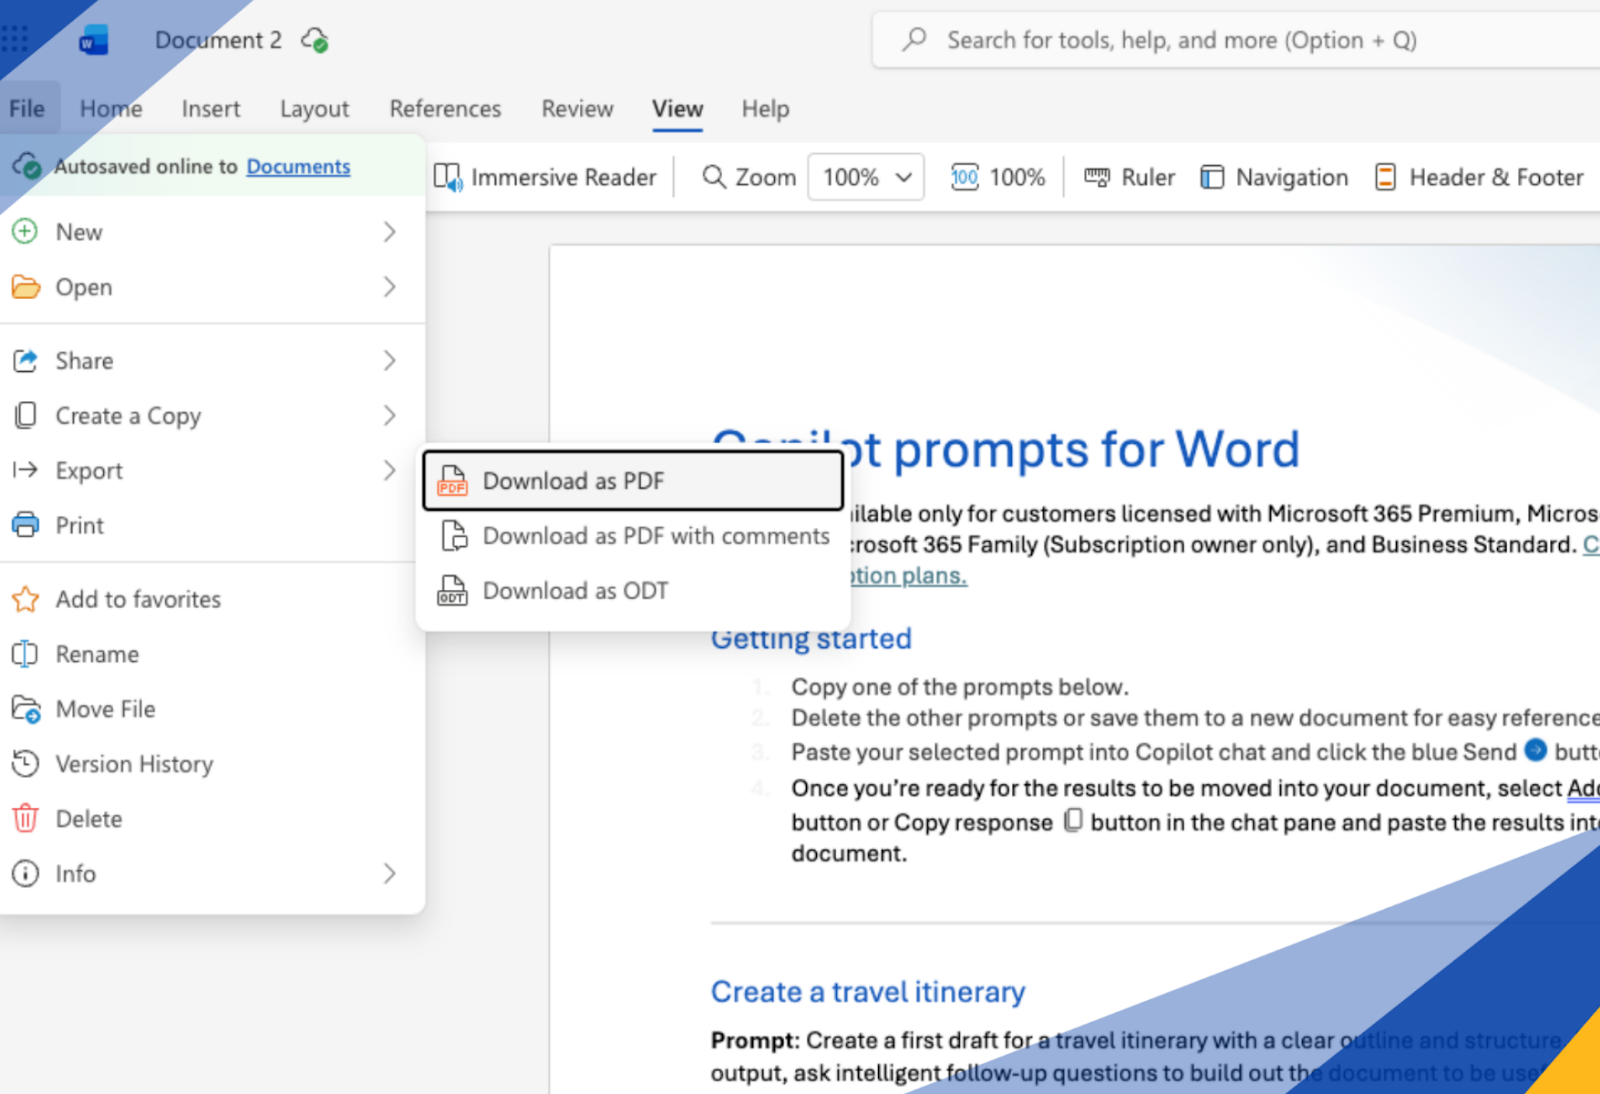Toggle the Ruler display

(1129, 177)
